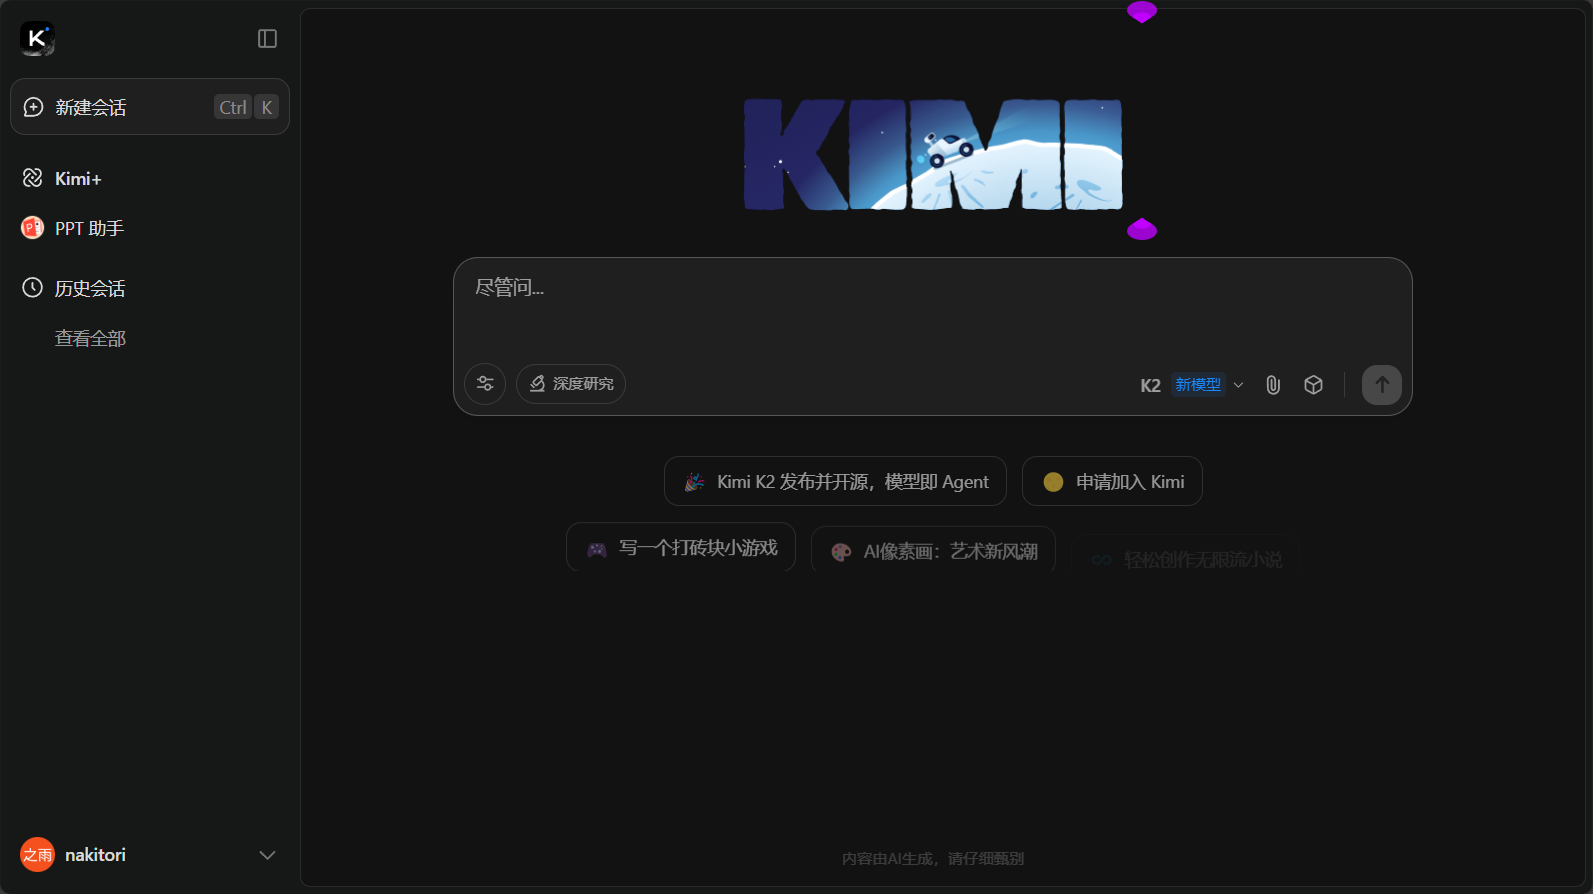
Task: Click the KIMI banner image
Action: click(x=933, y=154)
